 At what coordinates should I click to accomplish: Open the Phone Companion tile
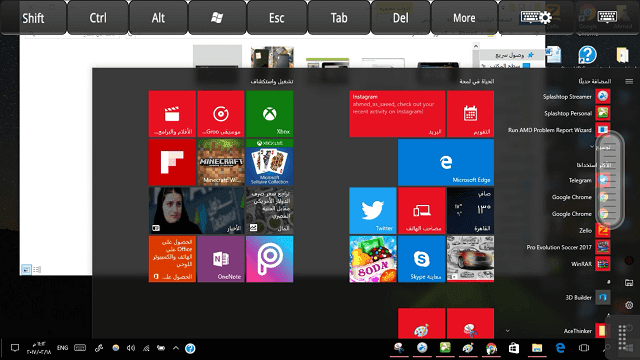click(421, 211)
